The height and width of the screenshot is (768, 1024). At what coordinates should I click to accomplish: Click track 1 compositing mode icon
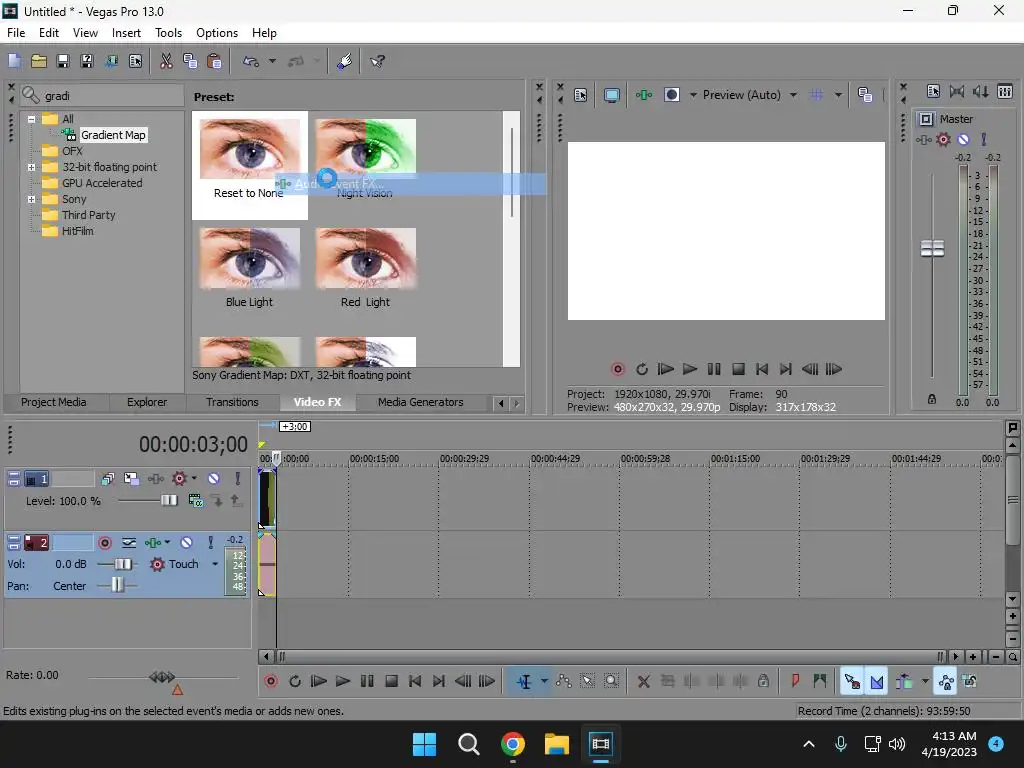pos(195,501)
